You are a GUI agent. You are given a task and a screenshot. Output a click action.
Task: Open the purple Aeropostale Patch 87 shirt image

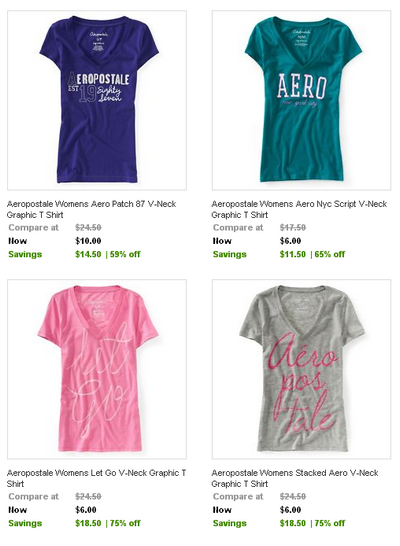(97, 100)
